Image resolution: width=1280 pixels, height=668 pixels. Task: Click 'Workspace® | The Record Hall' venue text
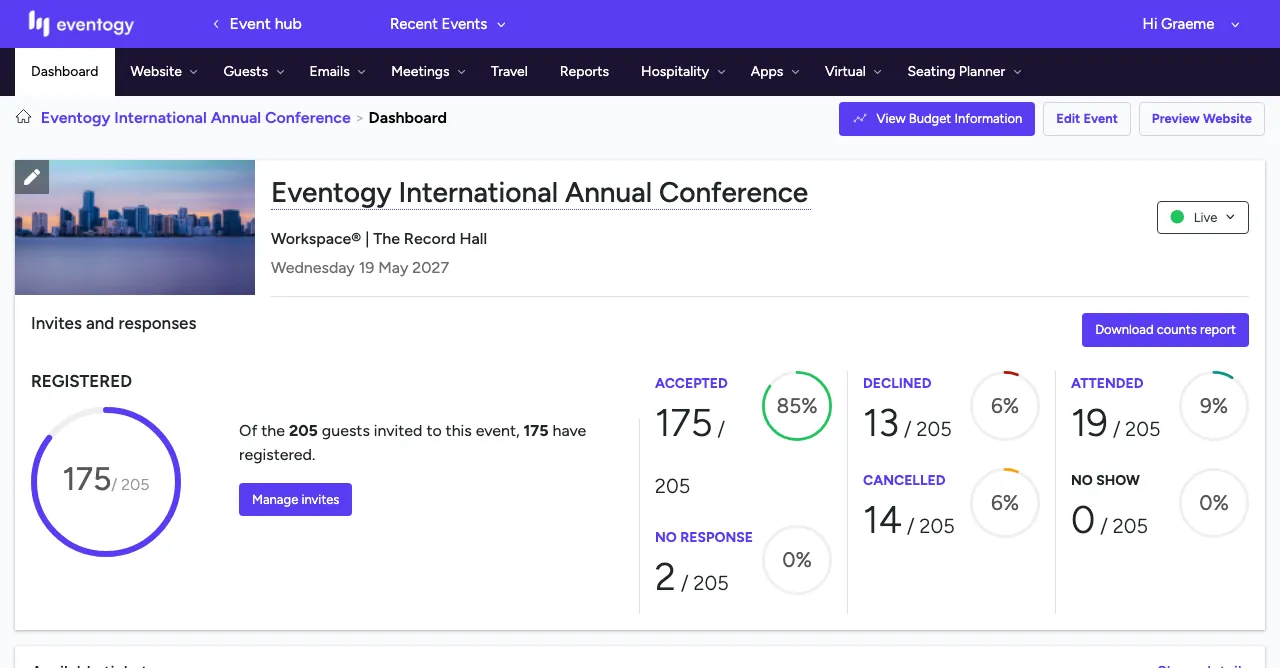(379, 239)
